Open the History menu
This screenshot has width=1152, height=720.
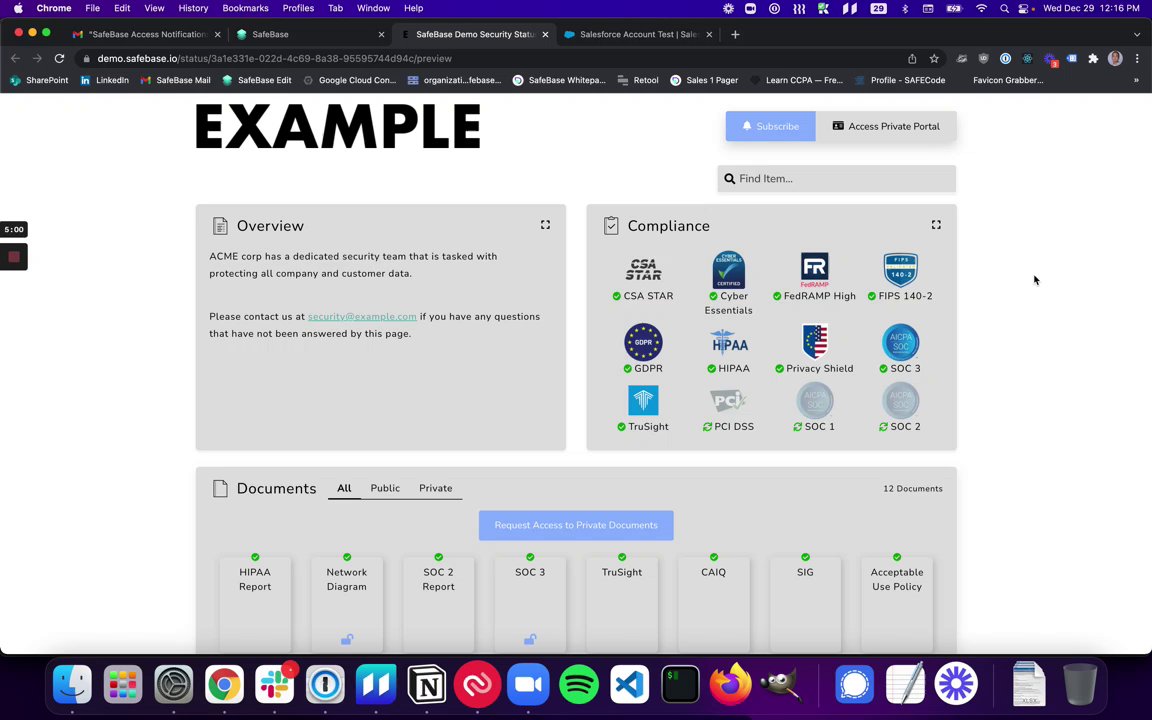pyautogui.click(x=193, y=8)
